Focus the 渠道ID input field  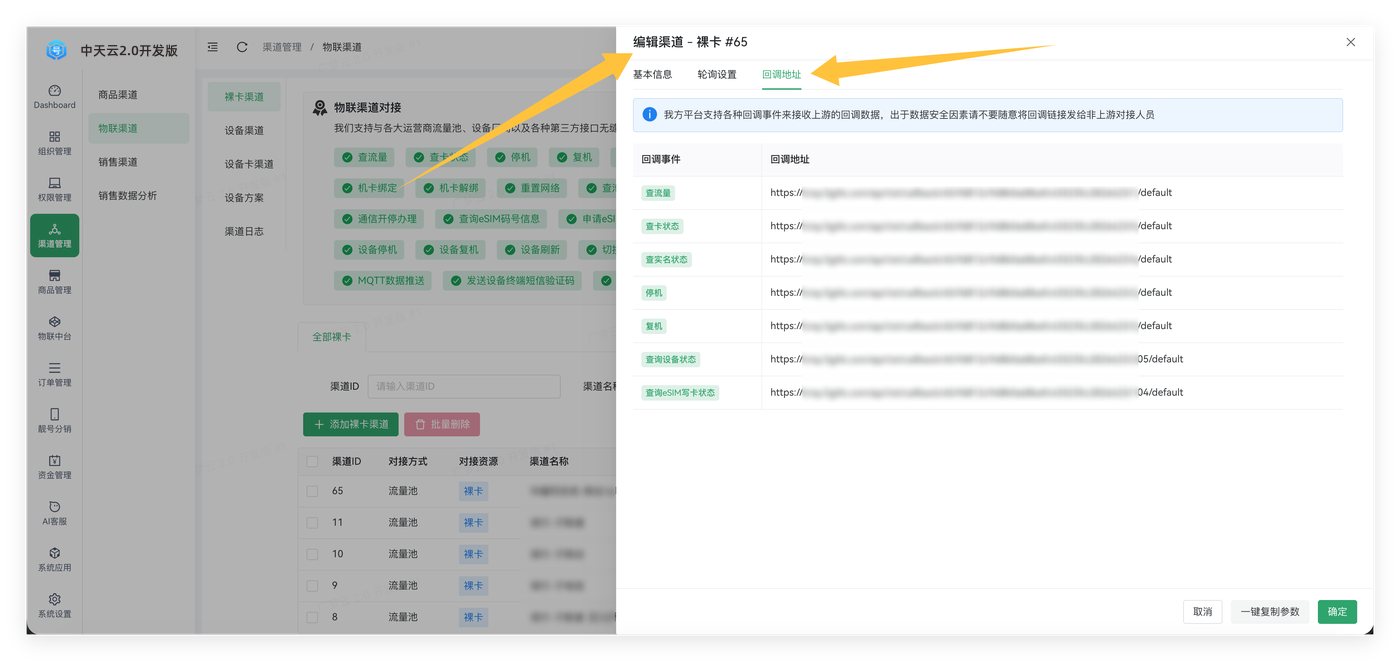(x=464, y=387)
